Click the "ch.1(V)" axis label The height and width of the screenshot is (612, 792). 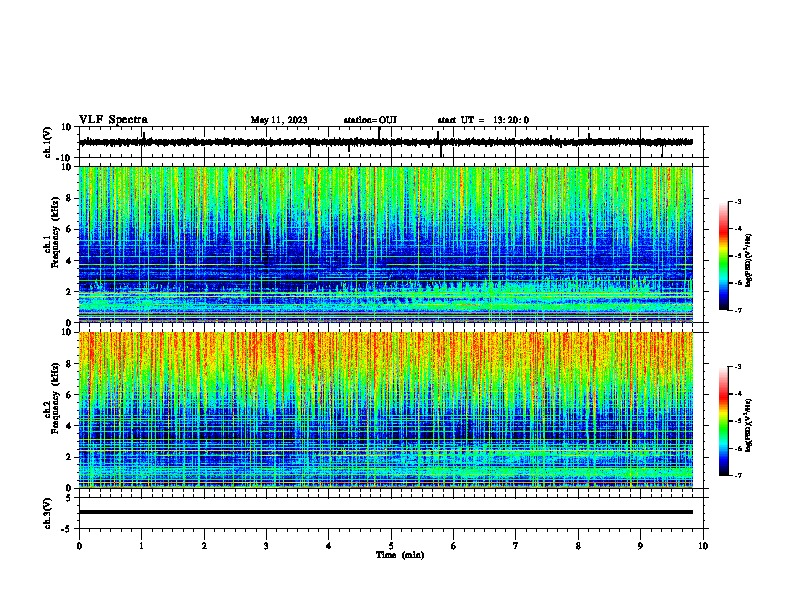coord(48,142)
